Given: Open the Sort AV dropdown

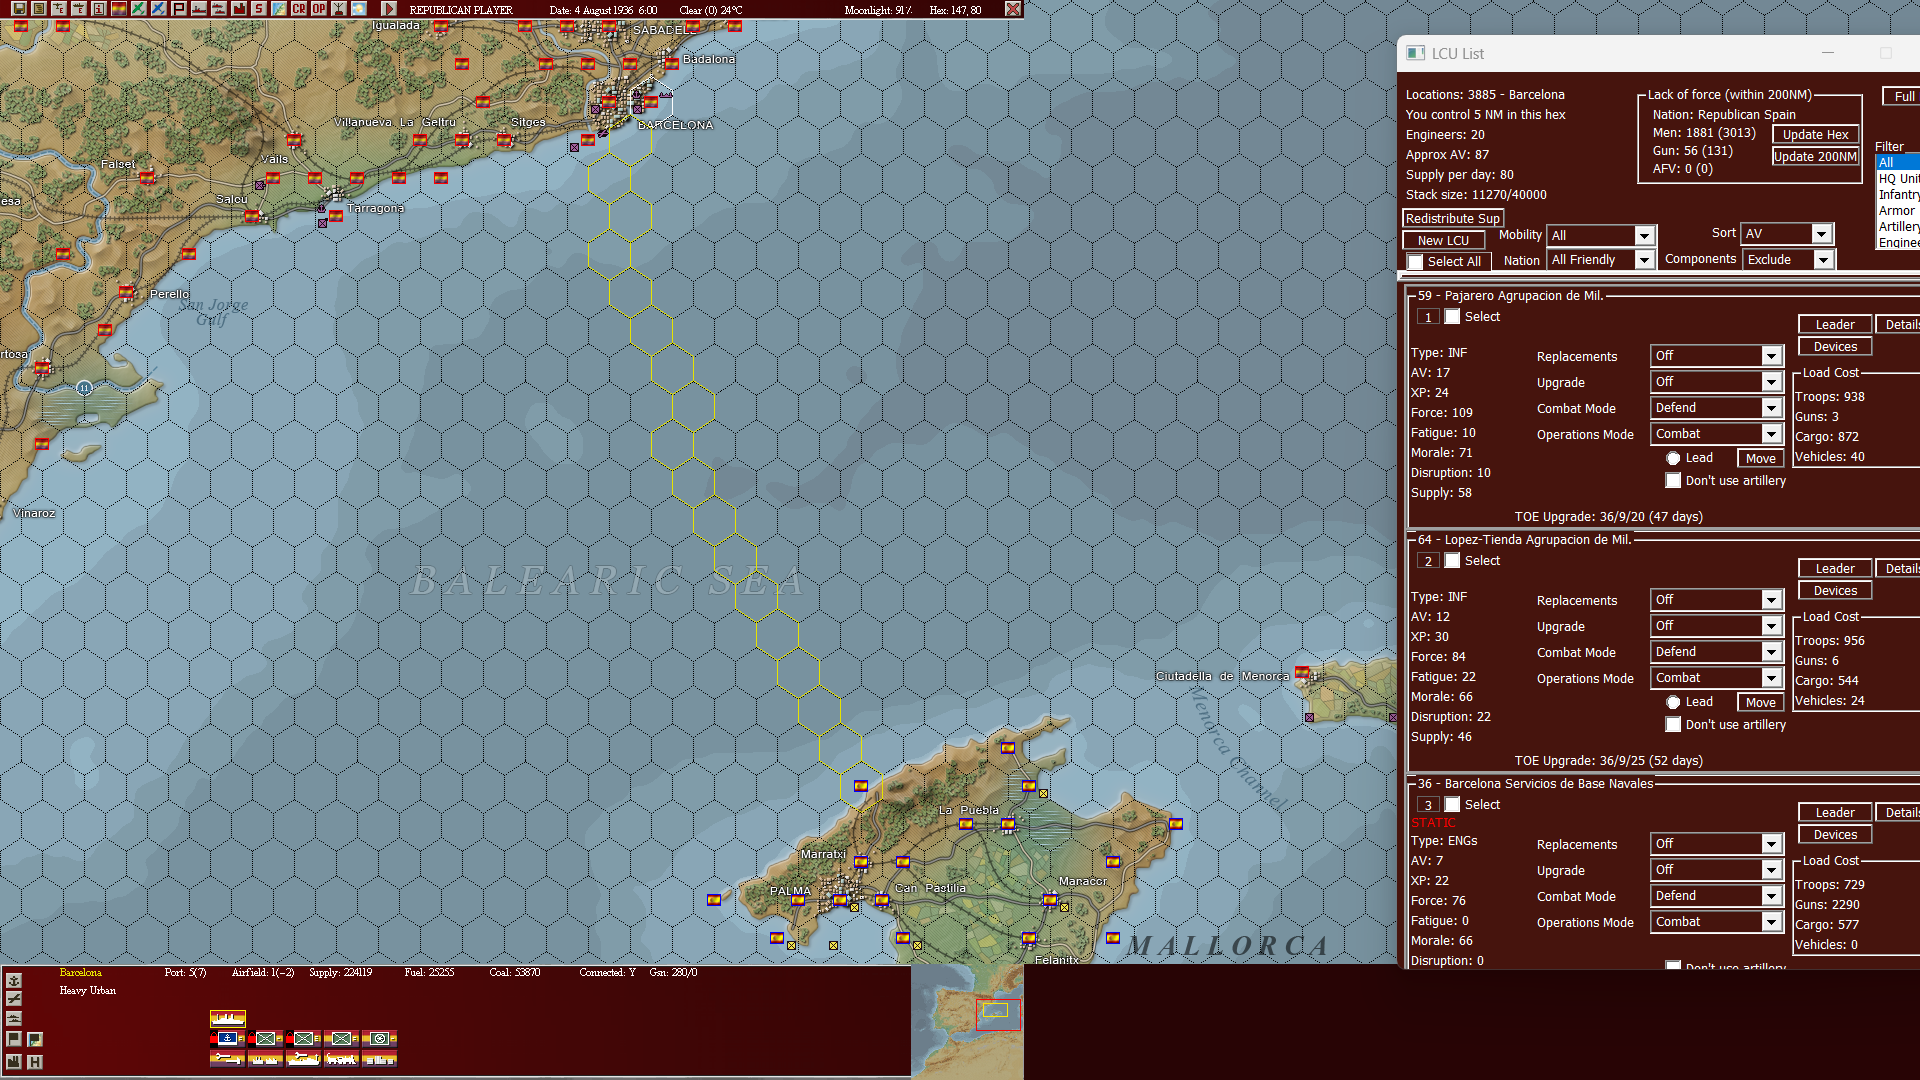Looking at the screenshot, I should coord(1786,233).
